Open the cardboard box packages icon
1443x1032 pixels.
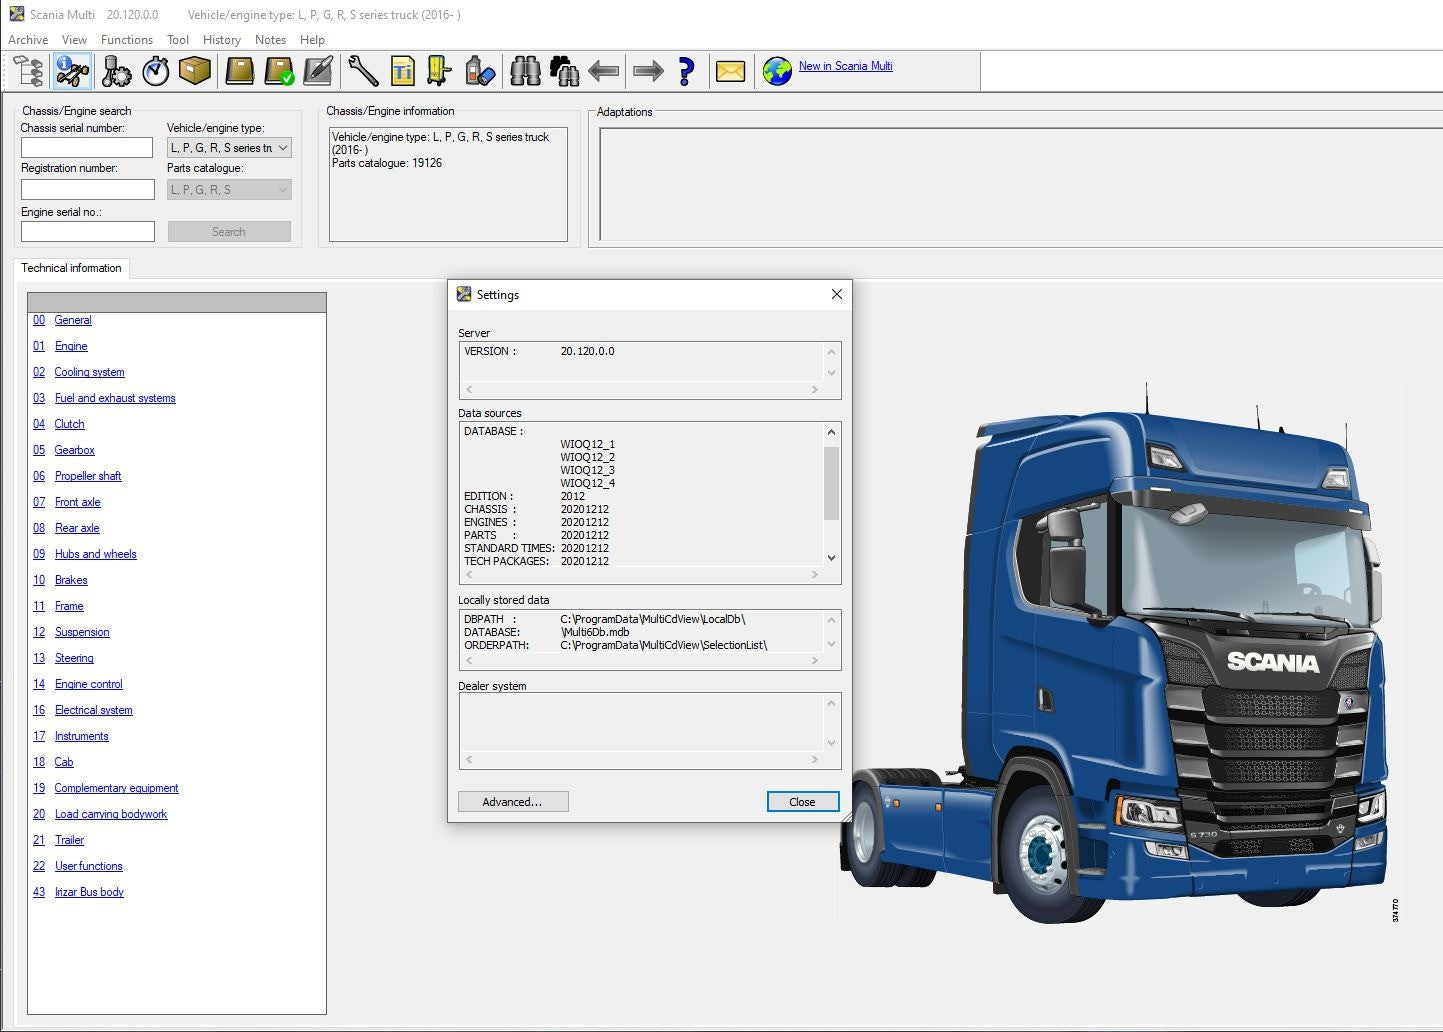click(x=195, y=71)
